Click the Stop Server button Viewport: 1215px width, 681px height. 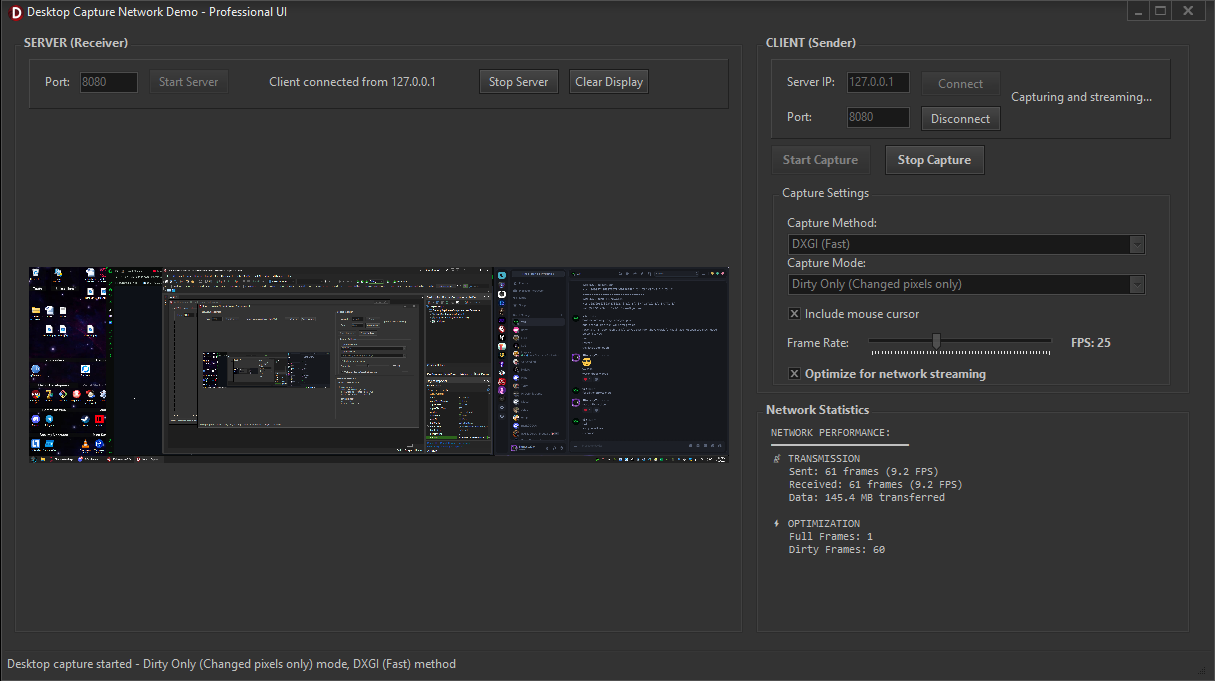518,82
